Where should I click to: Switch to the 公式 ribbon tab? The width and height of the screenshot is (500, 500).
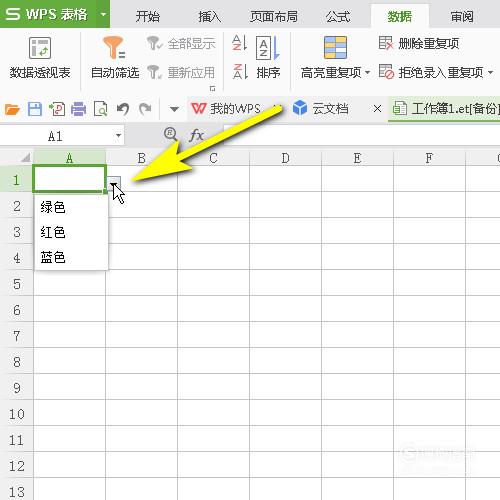(x=338, y=16)
